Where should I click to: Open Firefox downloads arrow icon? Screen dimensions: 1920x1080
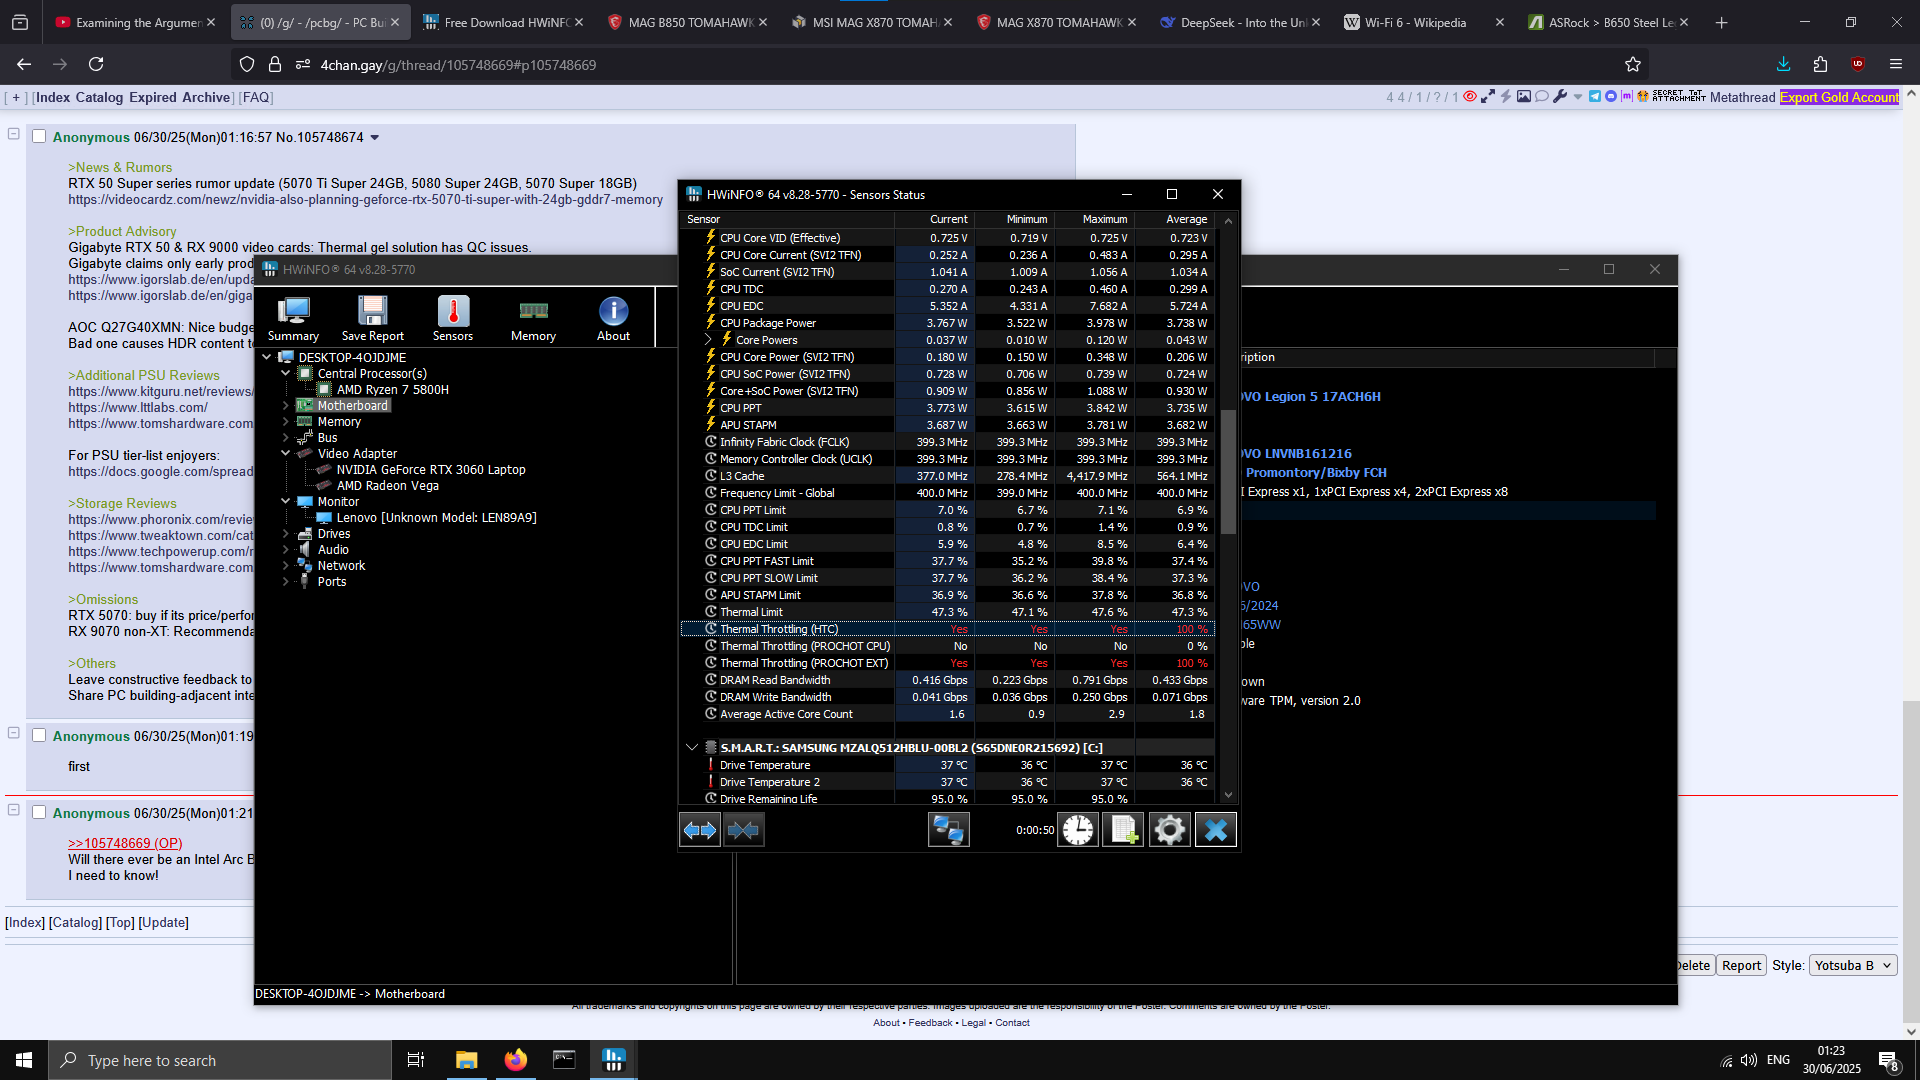(1783, 64)
